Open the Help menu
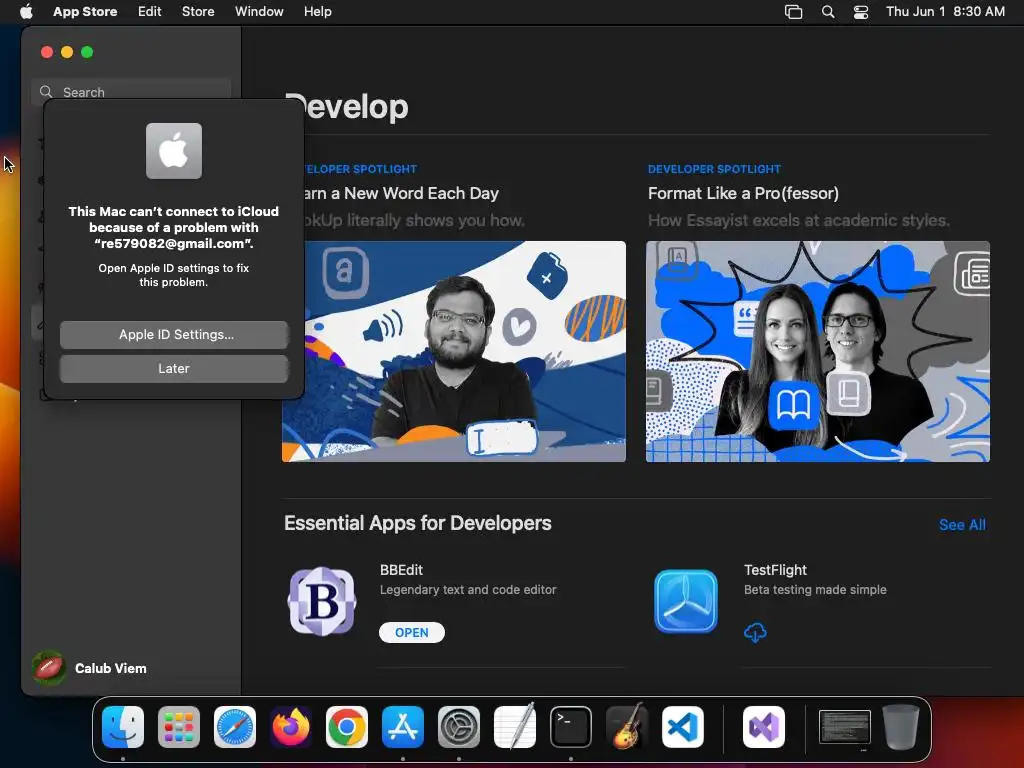This screenshot has height=768, width=1024. [317, 11]
